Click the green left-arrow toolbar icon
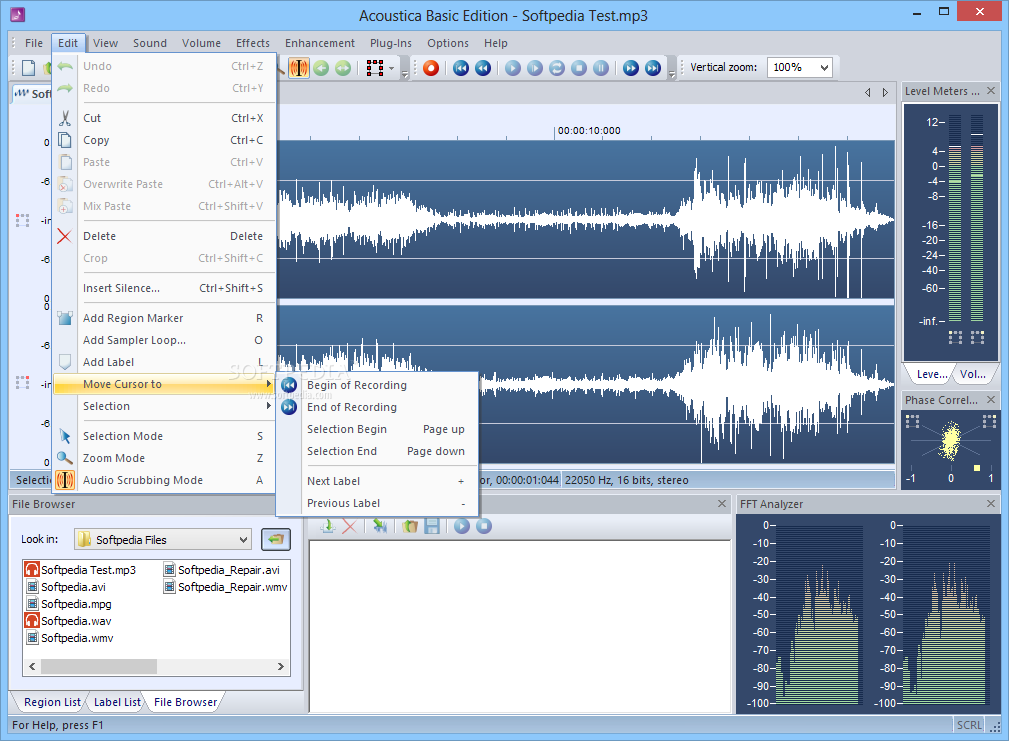This screenshot has height=741, width=1009. 321,68
